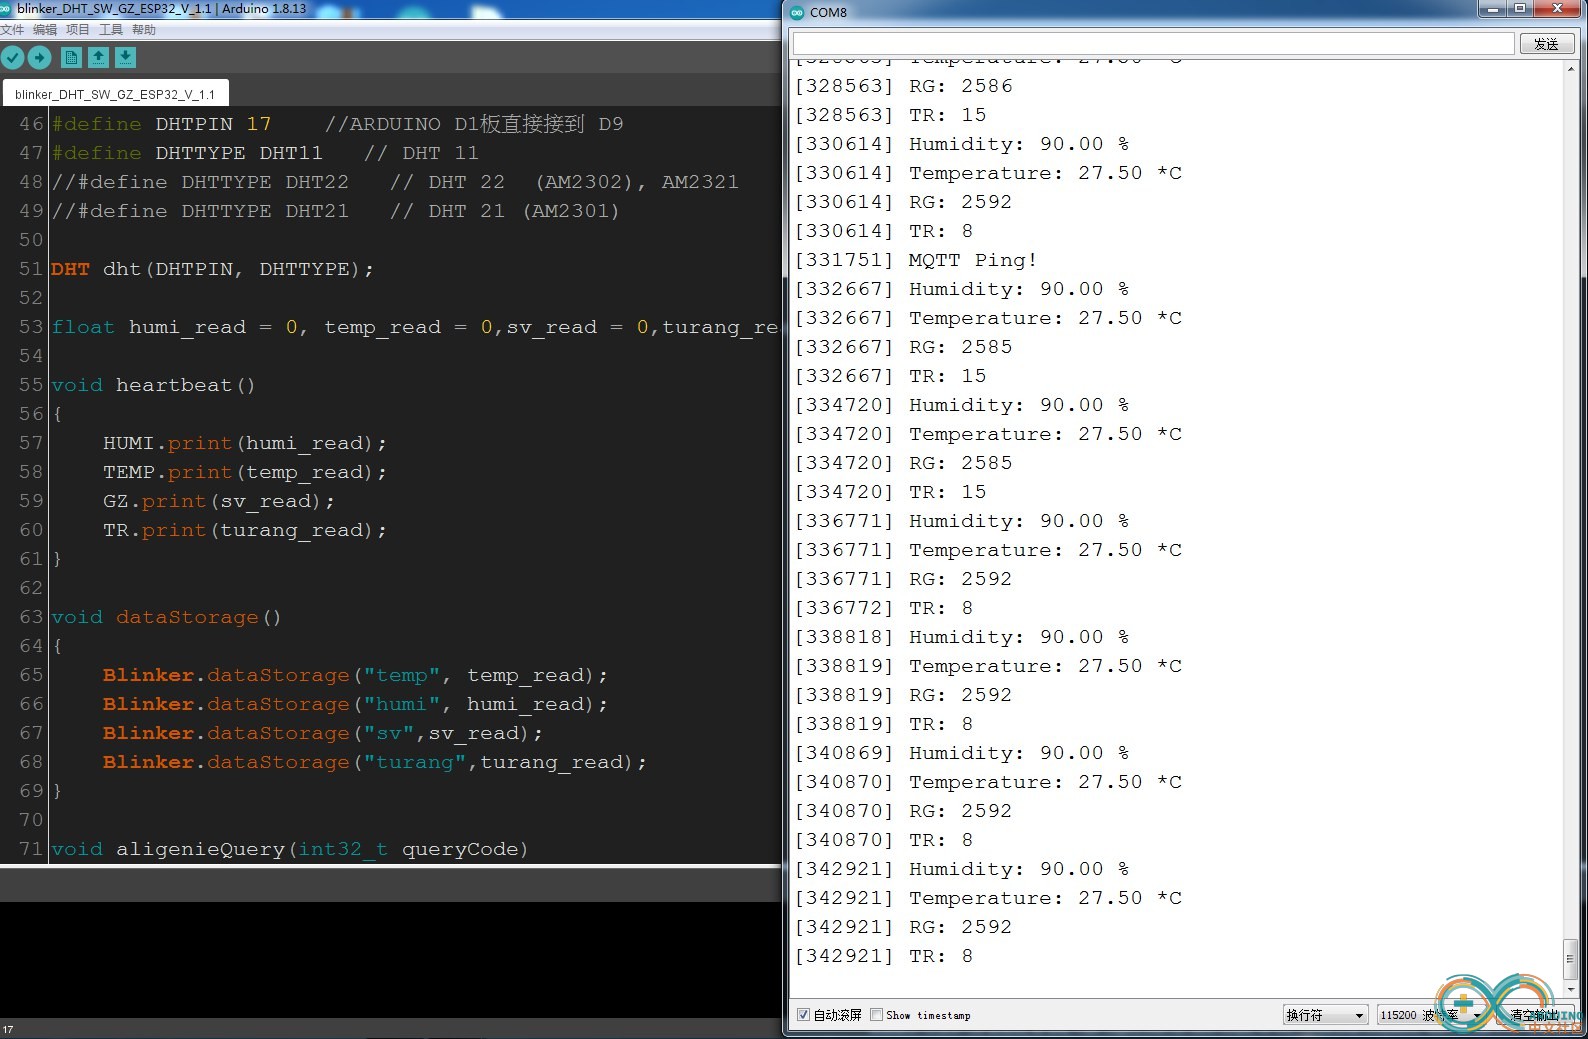Click the scrollbar down arrow in COM8
Viewport: 1588px width, 1039px height.
point(1570,990)
